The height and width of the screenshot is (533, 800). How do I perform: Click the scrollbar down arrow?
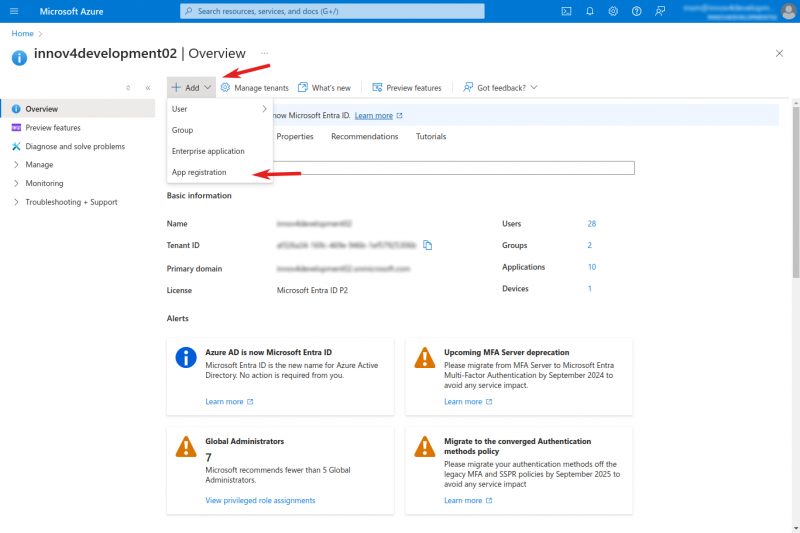[795, 528]
